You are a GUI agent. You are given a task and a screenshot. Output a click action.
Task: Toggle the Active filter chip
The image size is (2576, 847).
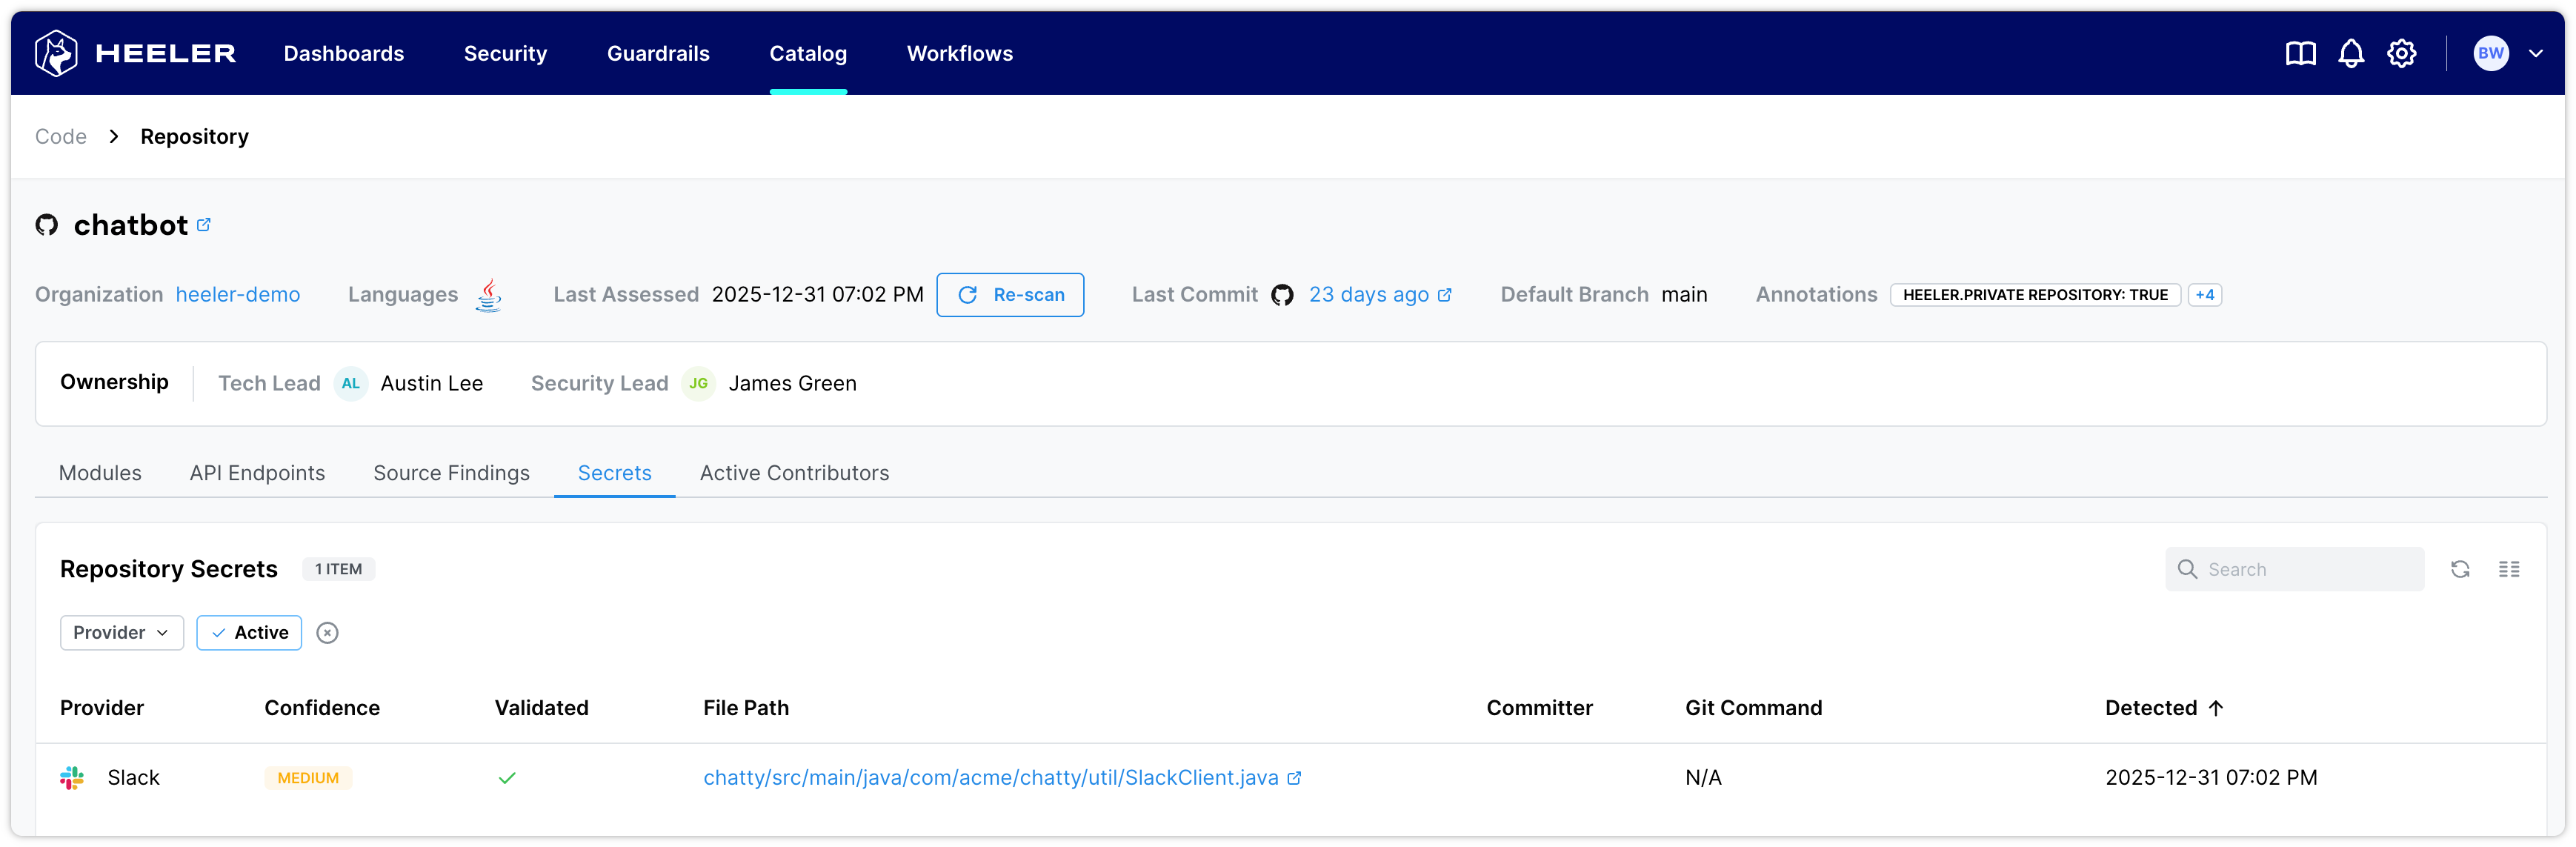[249, 633]
